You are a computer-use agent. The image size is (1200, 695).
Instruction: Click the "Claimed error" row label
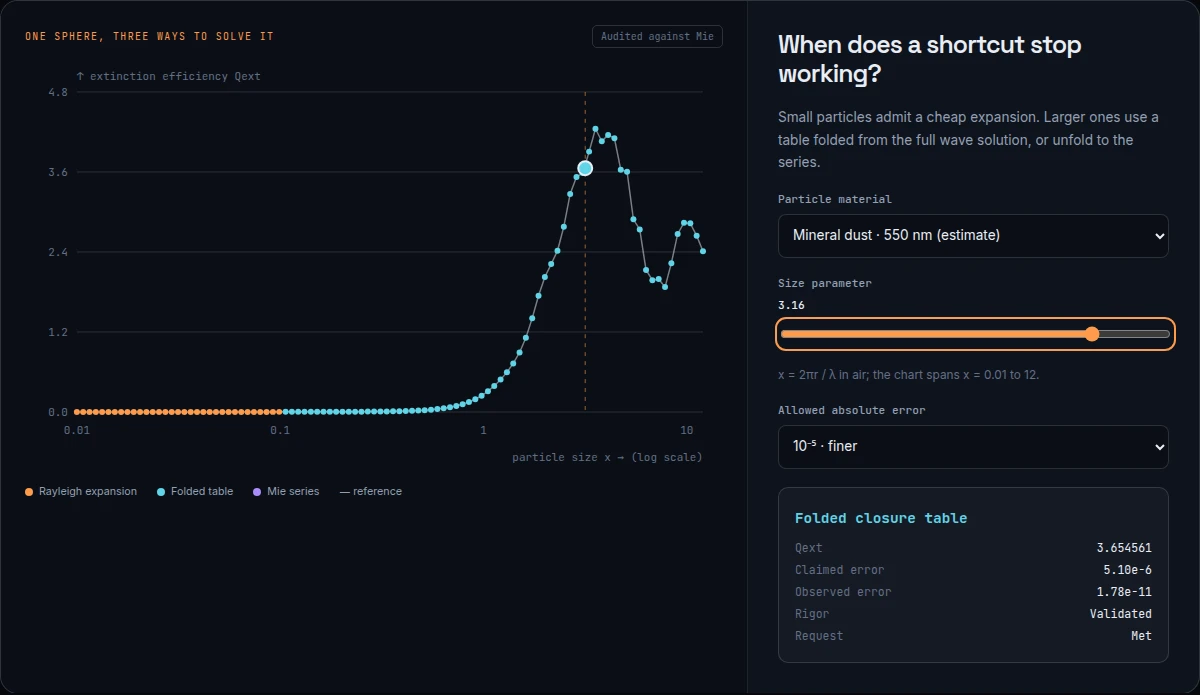click(840, 570)
